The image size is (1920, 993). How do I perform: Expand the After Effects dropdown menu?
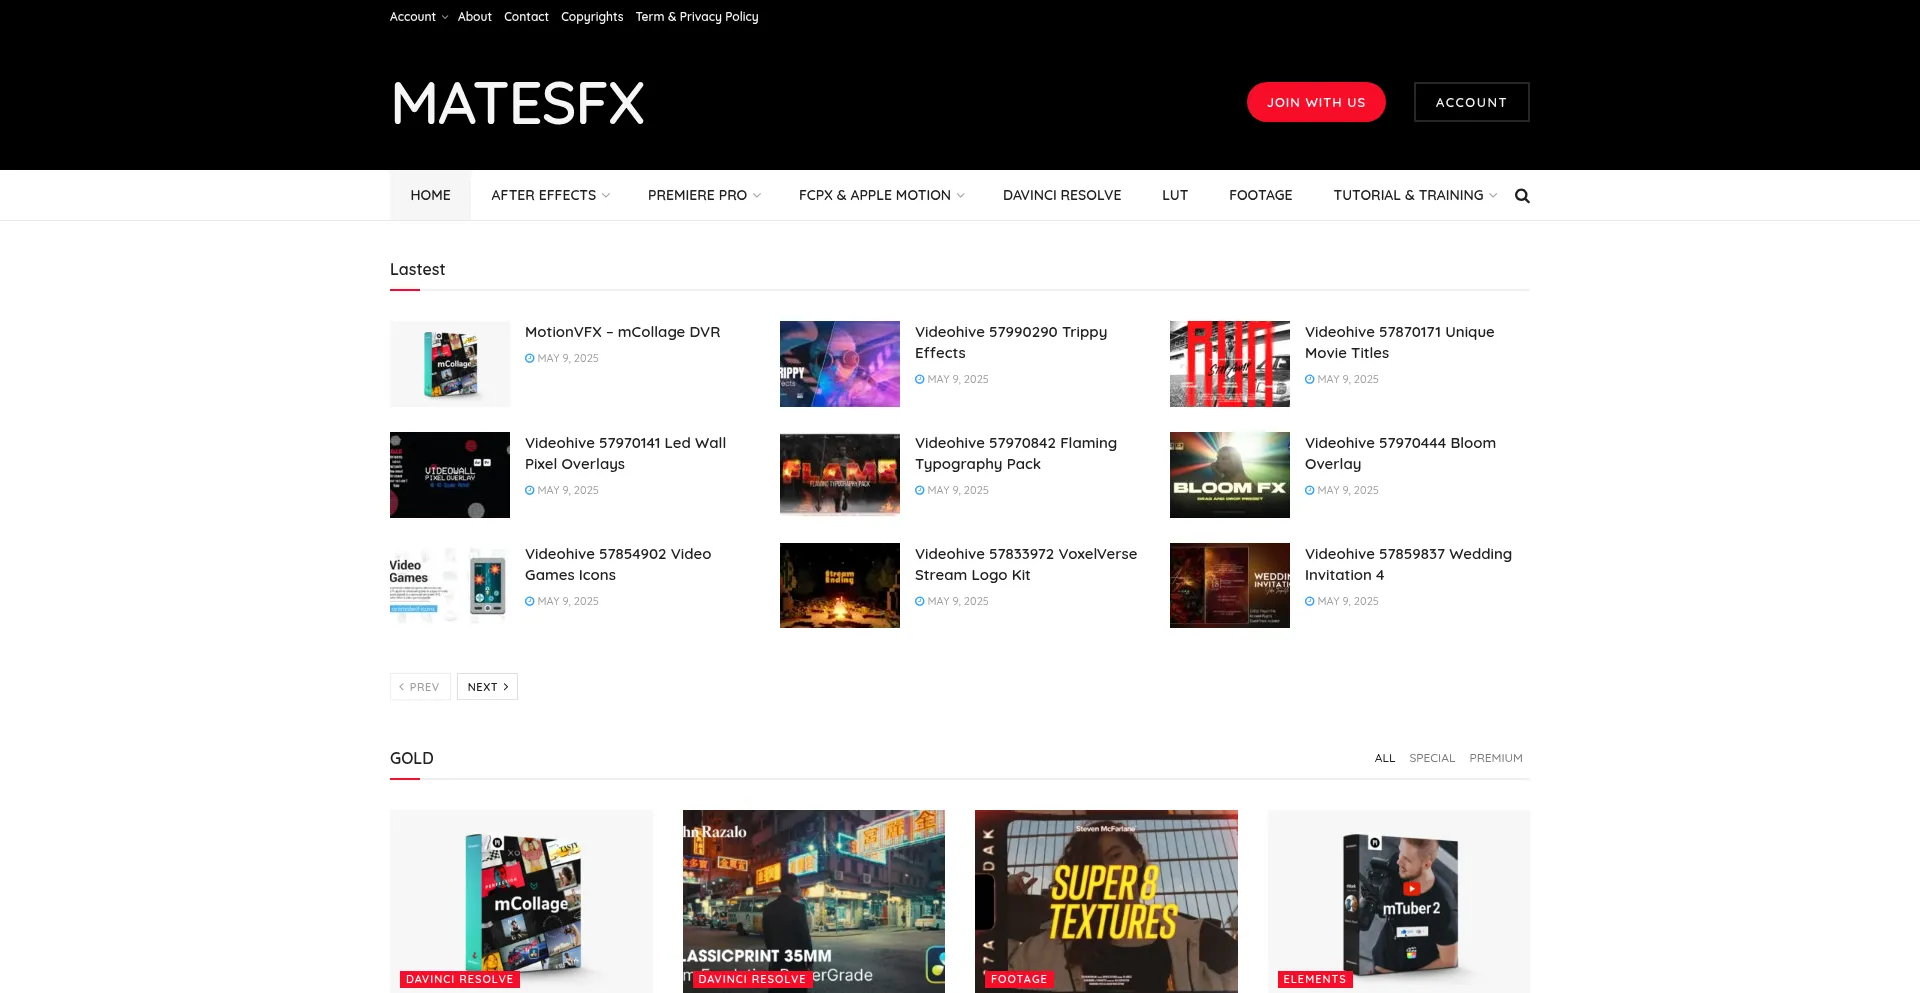(x=550, y=196)
